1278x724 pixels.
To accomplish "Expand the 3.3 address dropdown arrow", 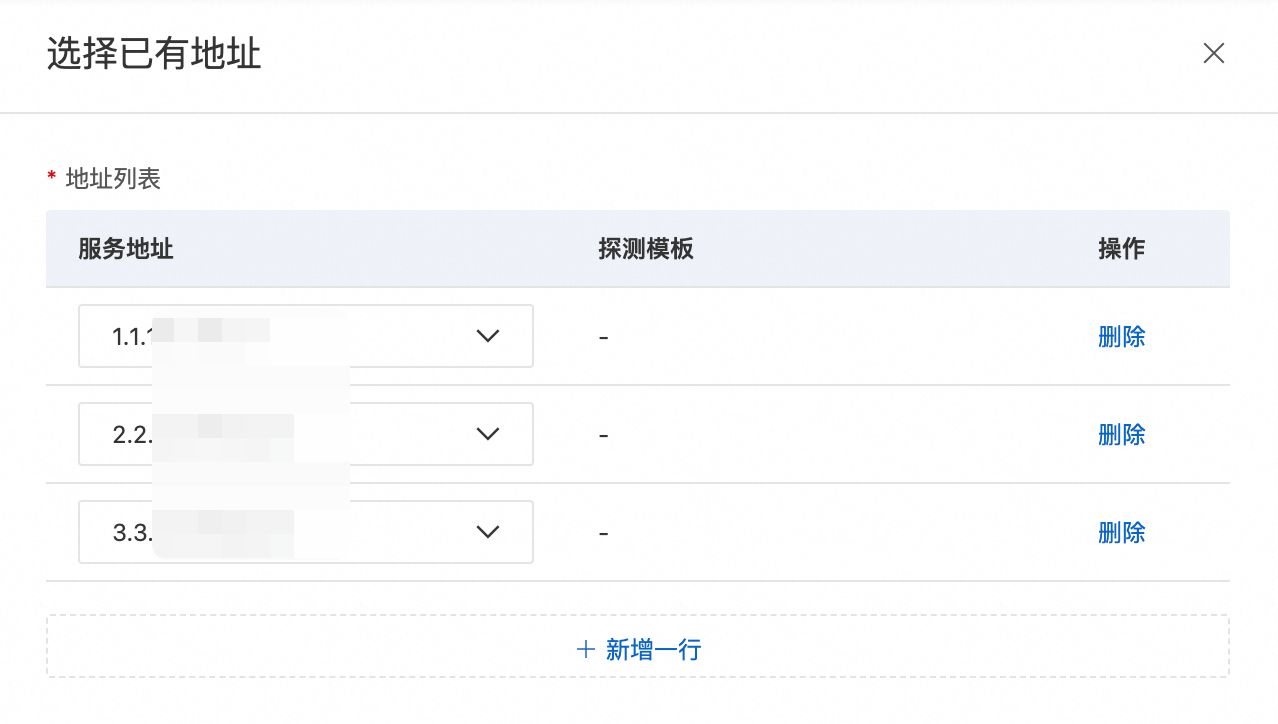I will pos(487,532).
